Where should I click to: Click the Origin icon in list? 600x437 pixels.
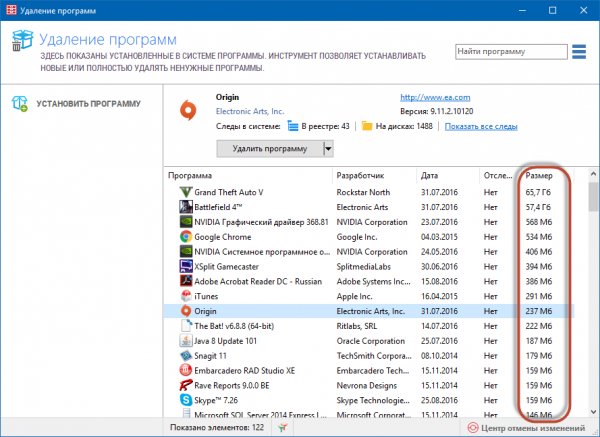(186, 311)
